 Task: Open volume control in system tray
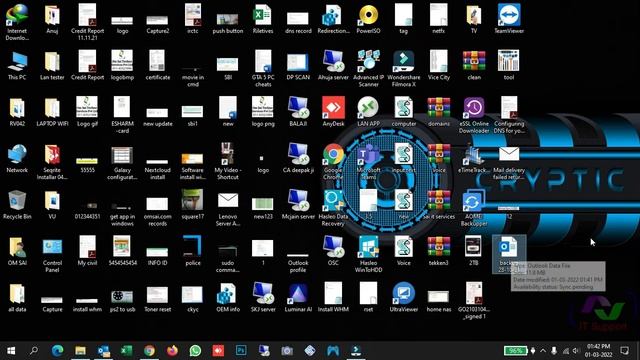[576, 350]
